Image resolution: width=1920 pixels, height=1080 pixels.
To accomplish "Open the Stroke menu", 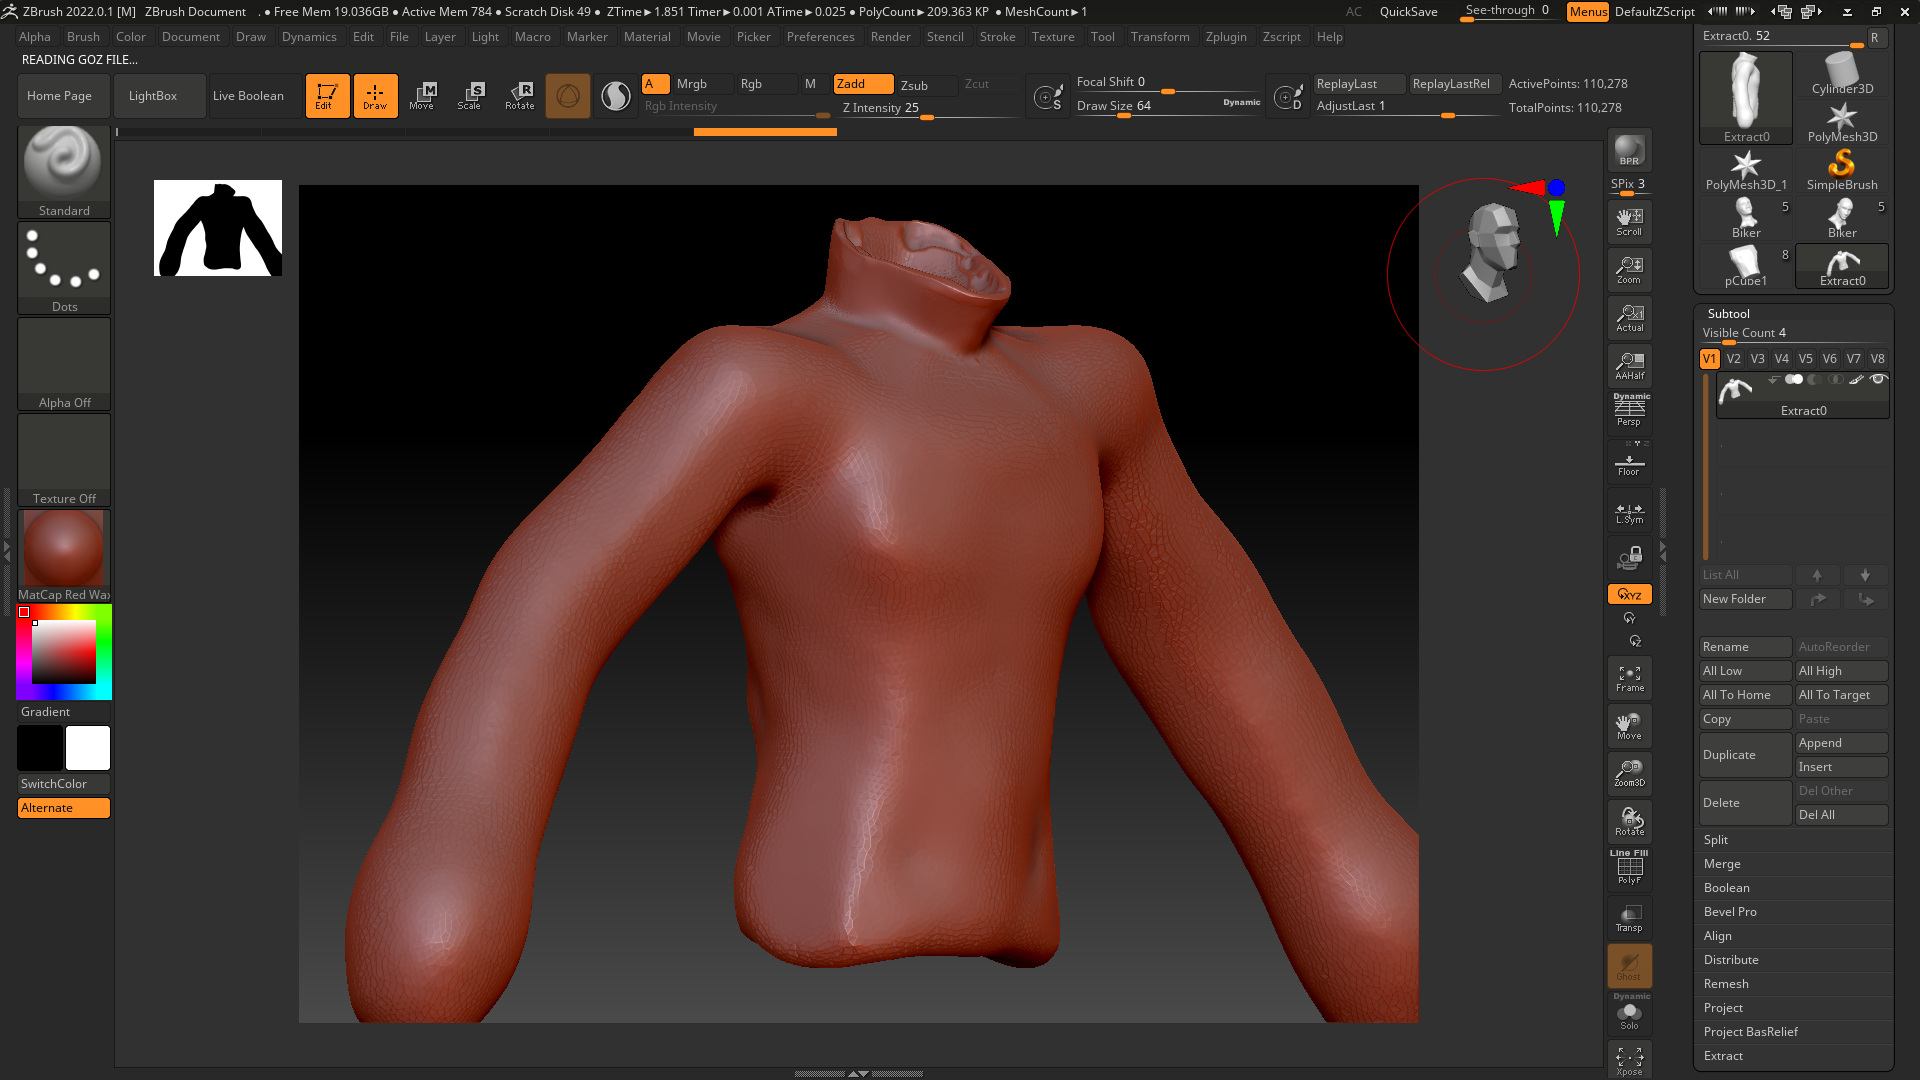I will 997,37.
